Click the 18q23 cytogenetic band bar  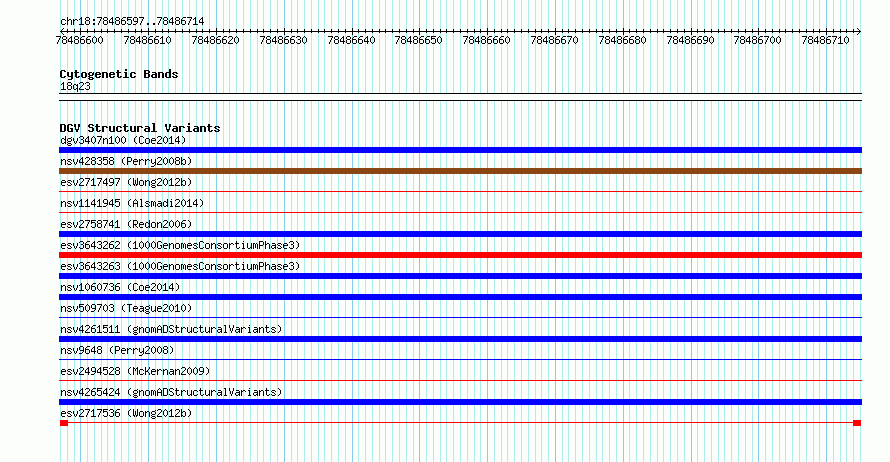point(460,97)
